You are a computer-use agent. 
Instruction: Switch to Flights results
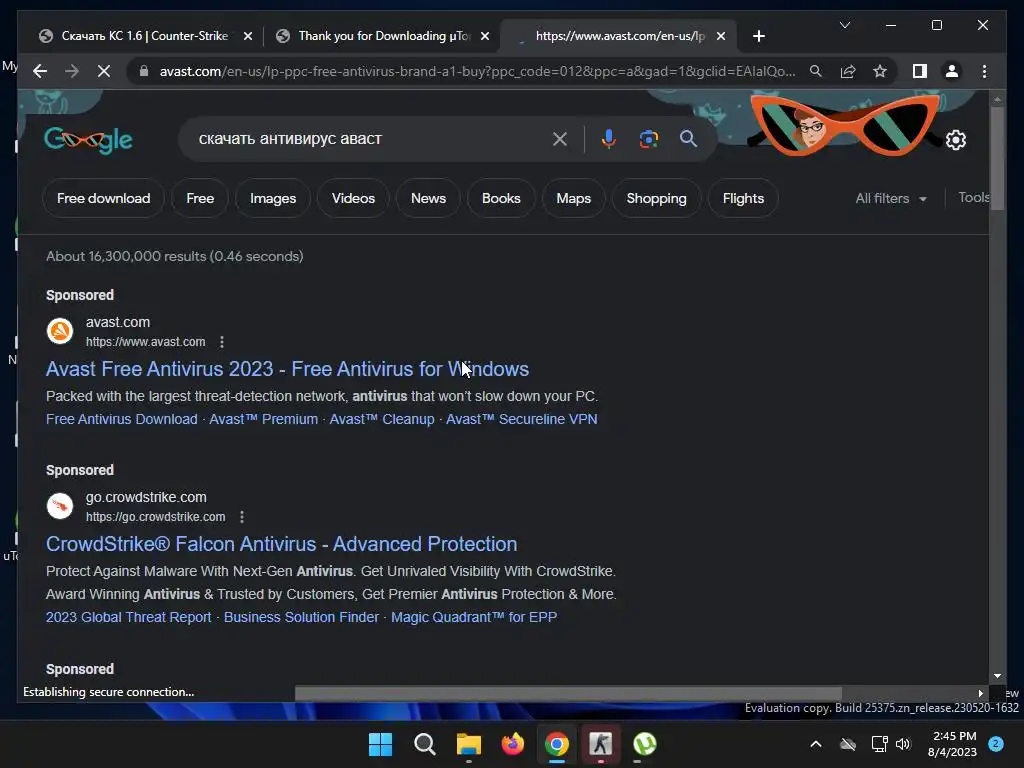(x=743, y=199)
